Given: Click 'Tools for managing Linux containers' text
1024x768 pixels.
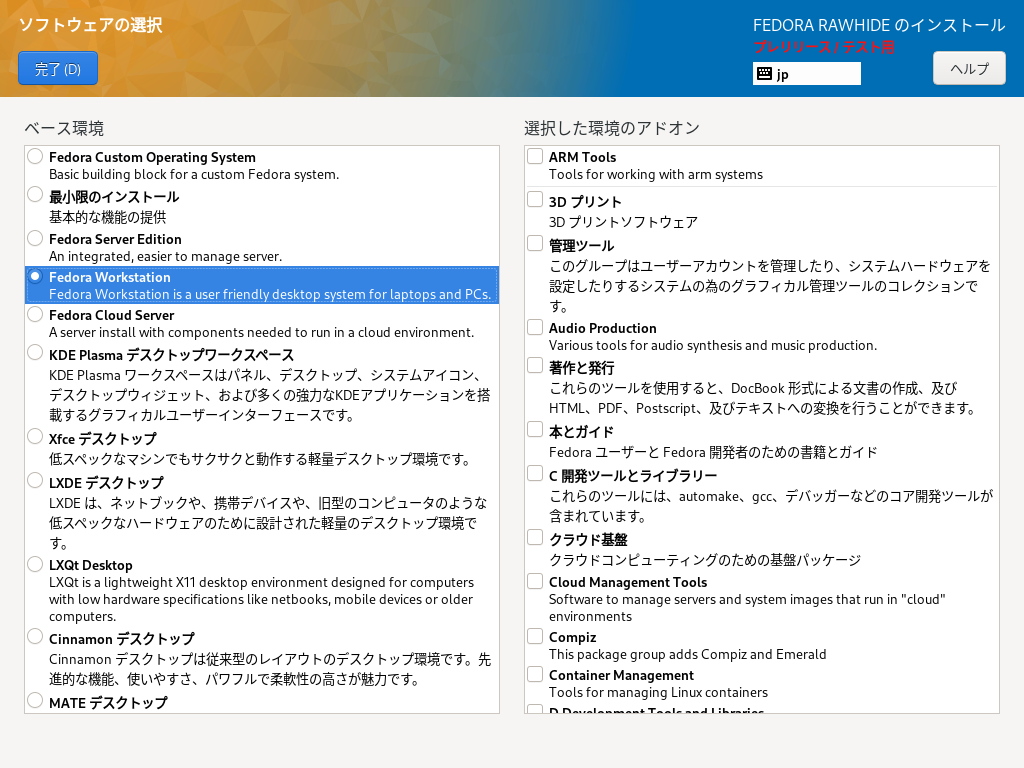Looking at the screenshot, I should [x=658, y=692].
